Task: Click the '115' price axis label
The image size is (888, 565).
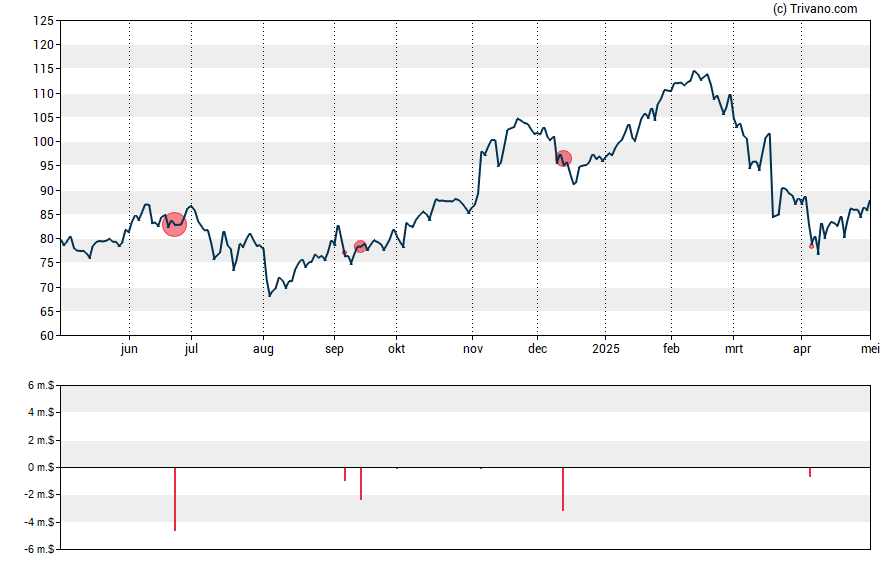Action: (44, 69)
